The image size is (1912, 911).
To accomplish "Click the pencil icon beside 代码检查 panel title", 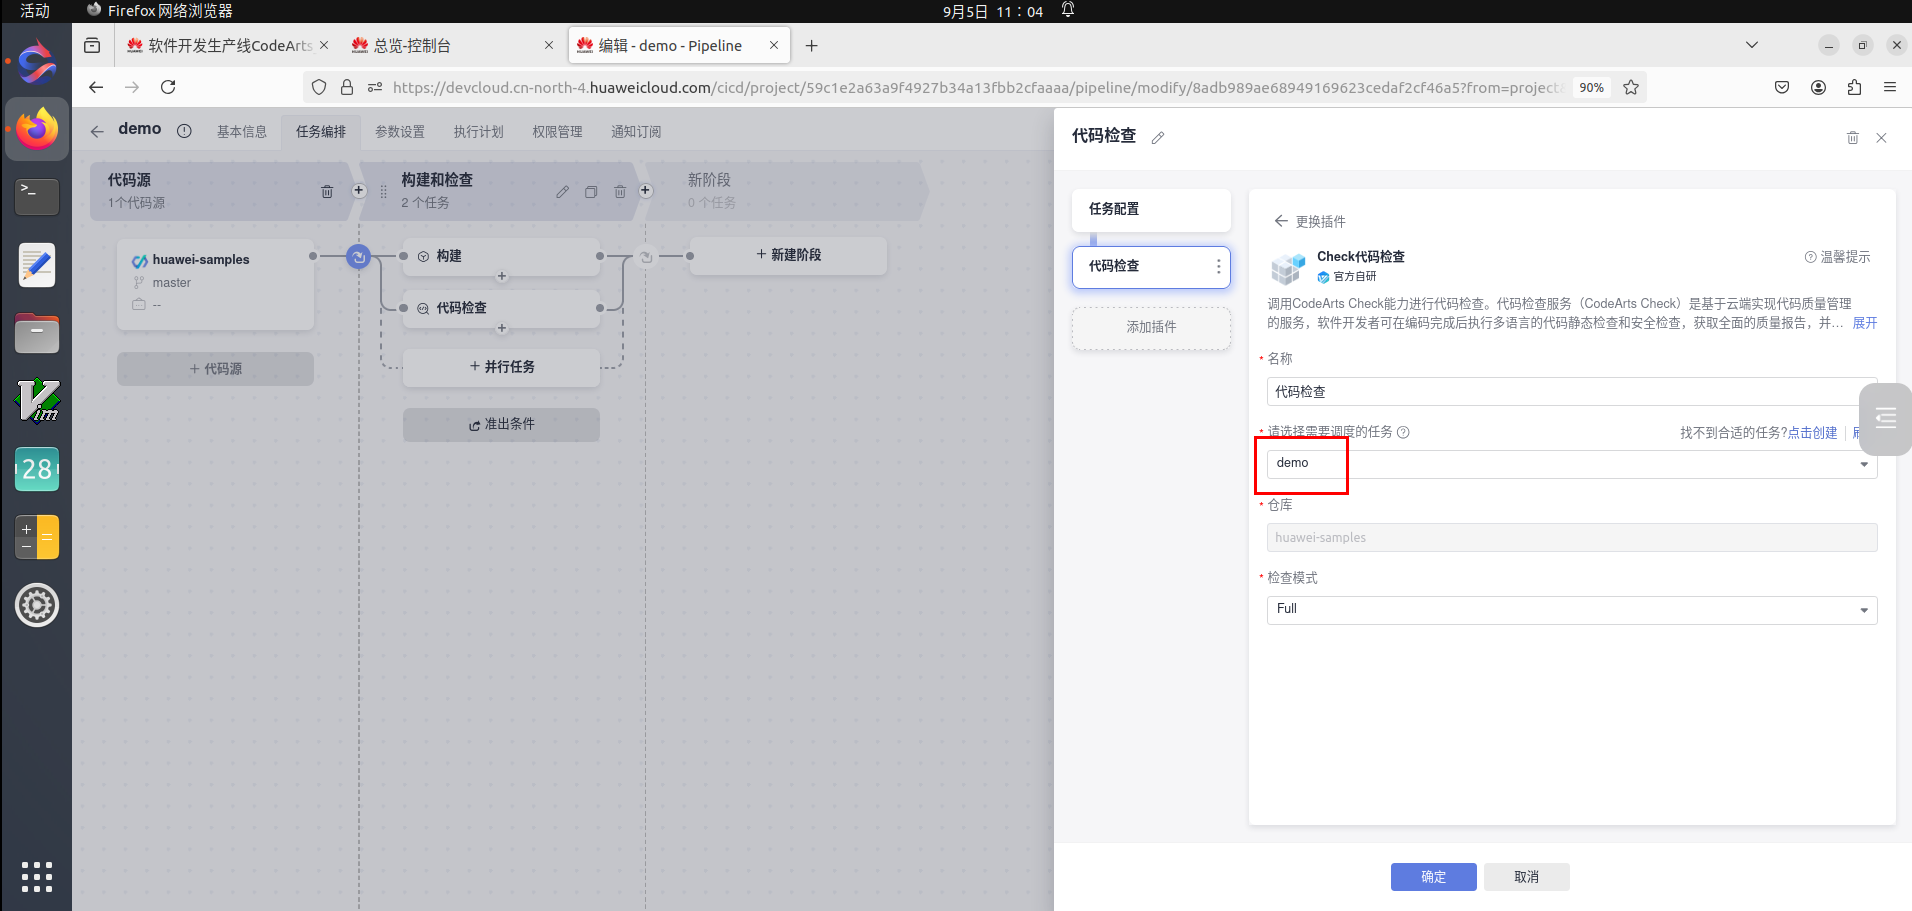I will (x=1158, y=138).
